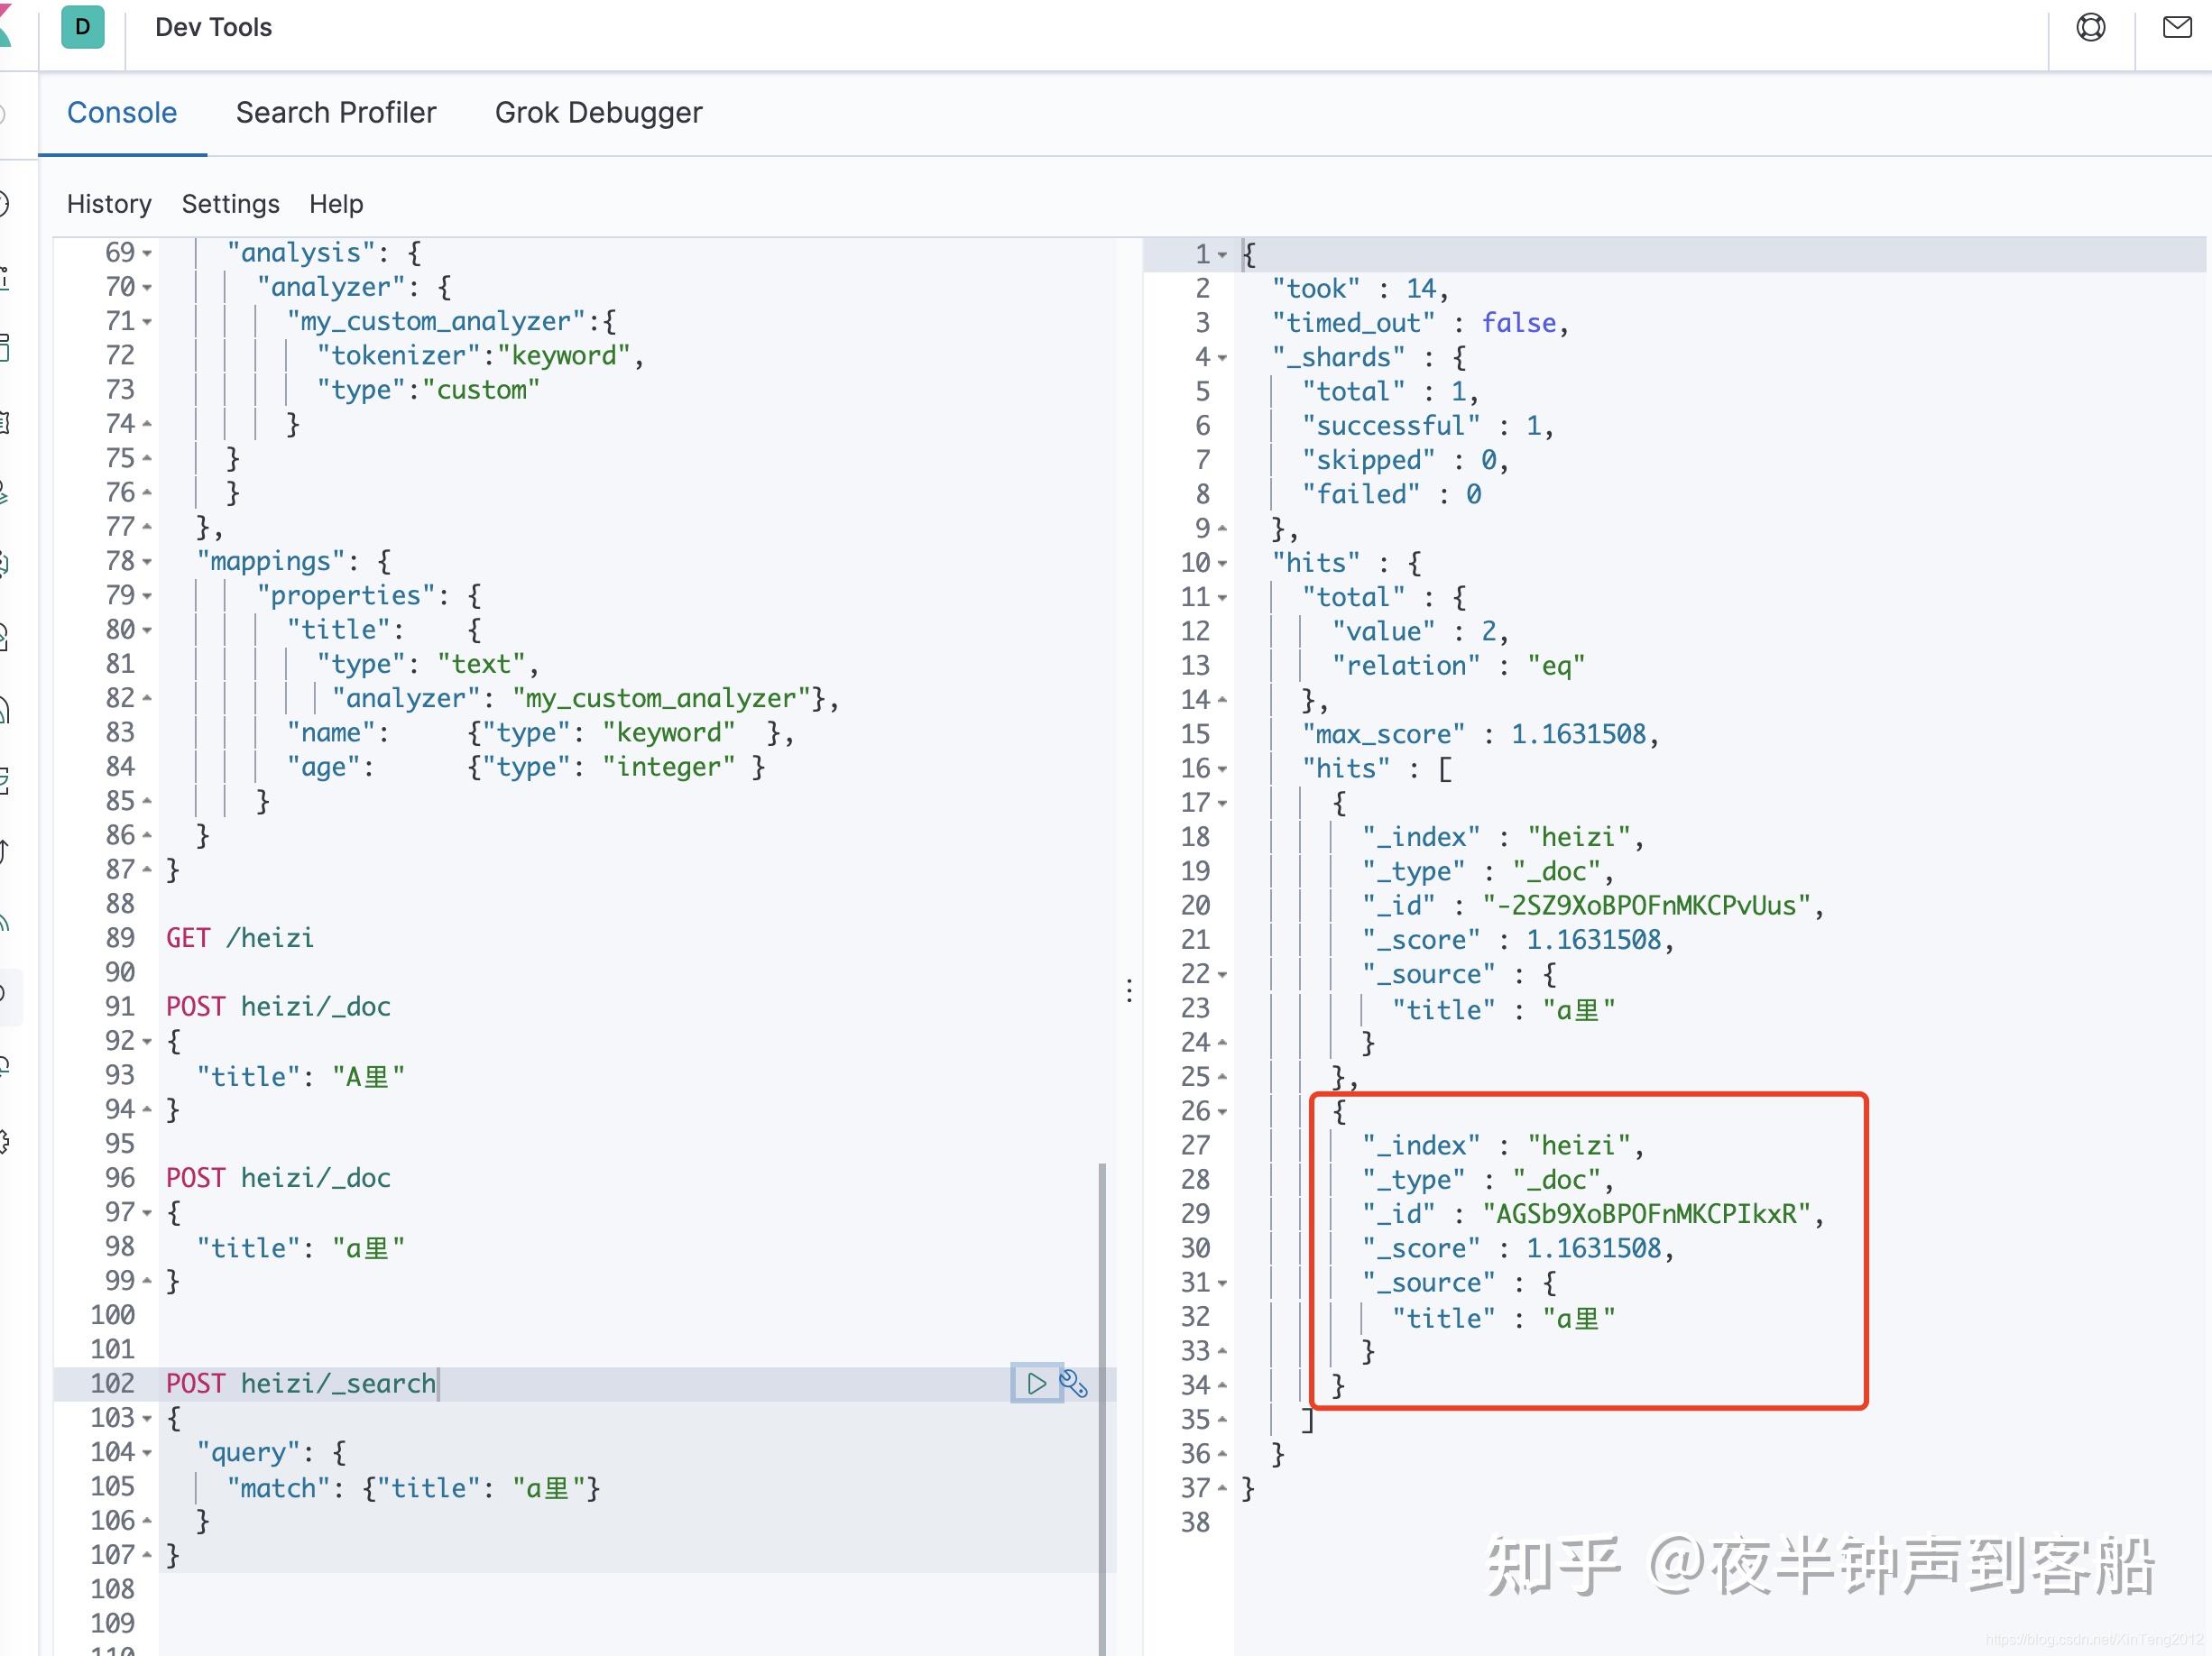Fold the "query" block at line 104
The width and height of the screenshot is (2212, 1656).
coord(148,1453)
